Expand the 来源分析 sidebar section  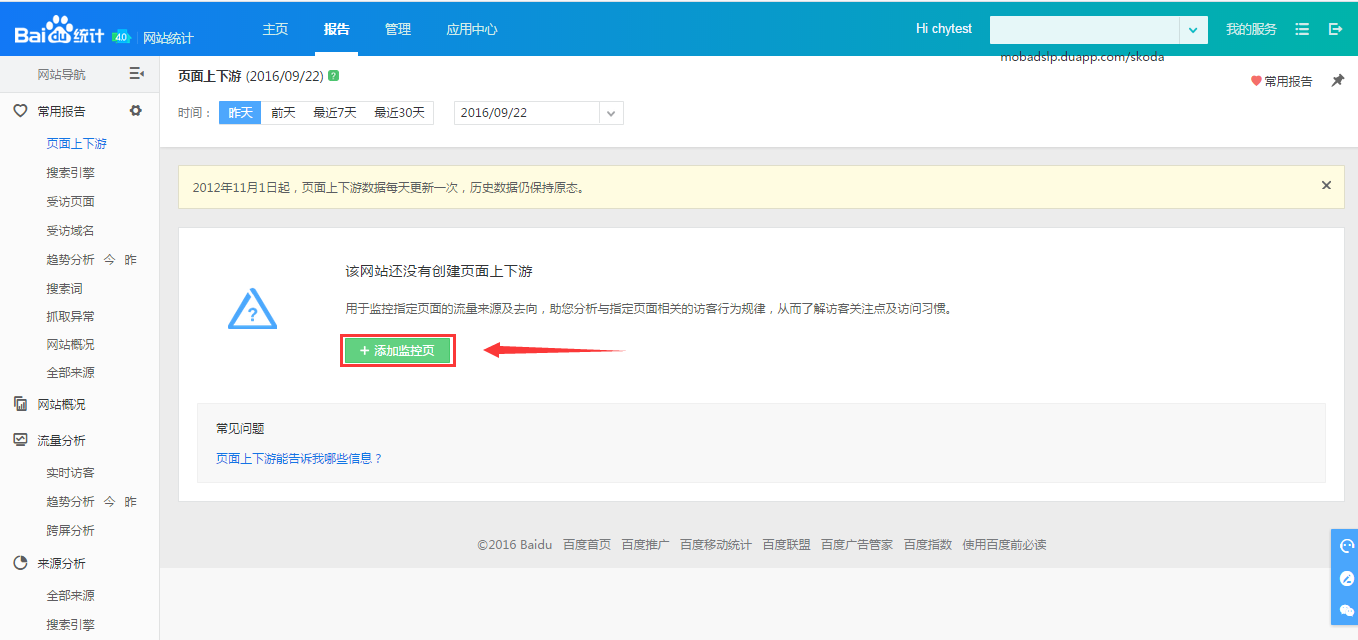(62, 563)
